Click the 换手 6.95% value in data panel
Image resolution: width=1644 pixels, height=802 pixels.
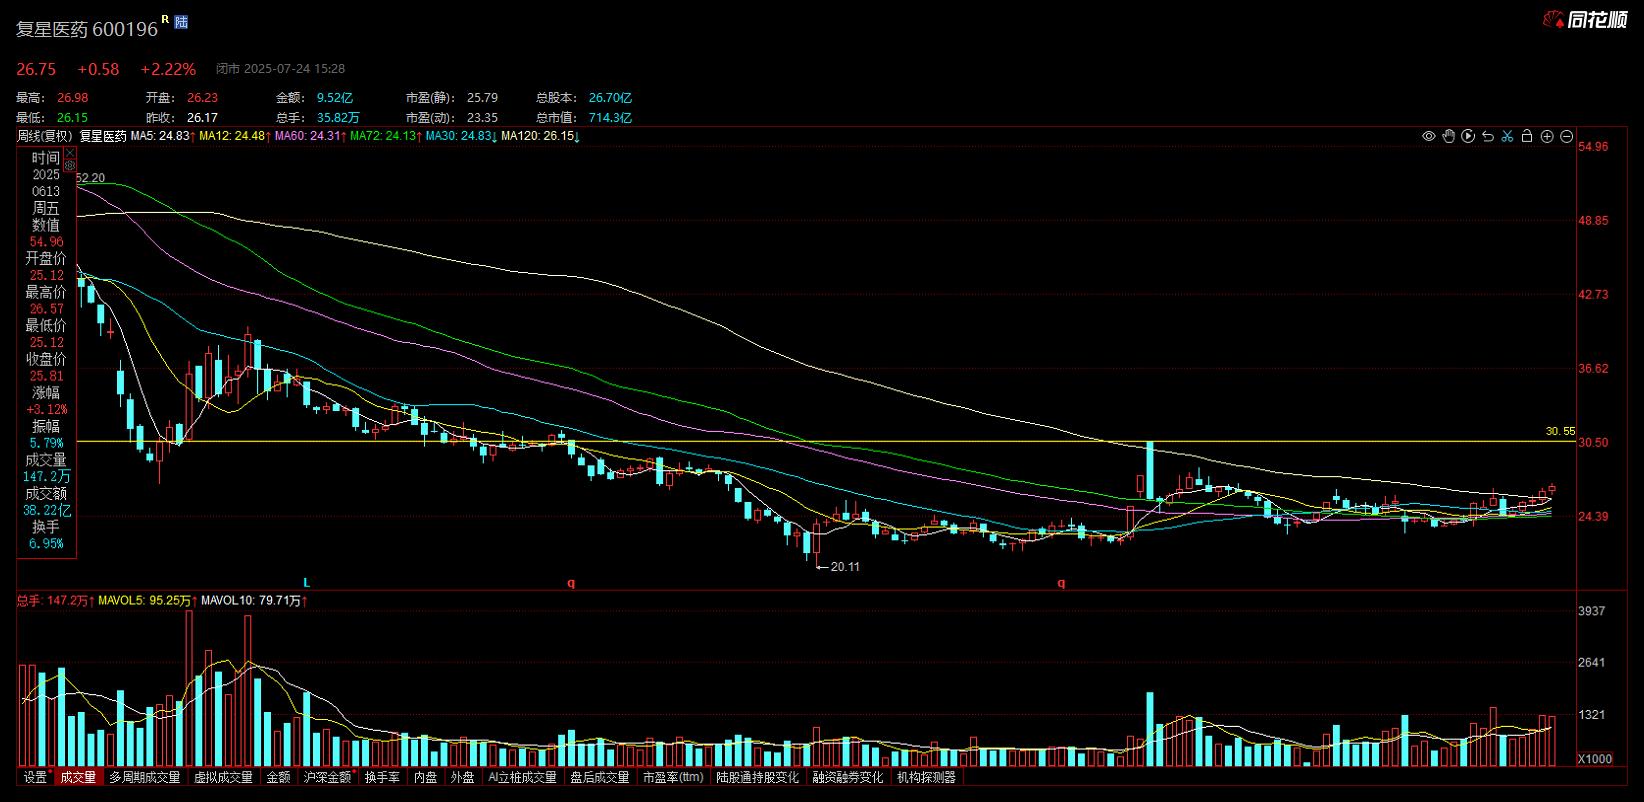(x=46, y=544)
